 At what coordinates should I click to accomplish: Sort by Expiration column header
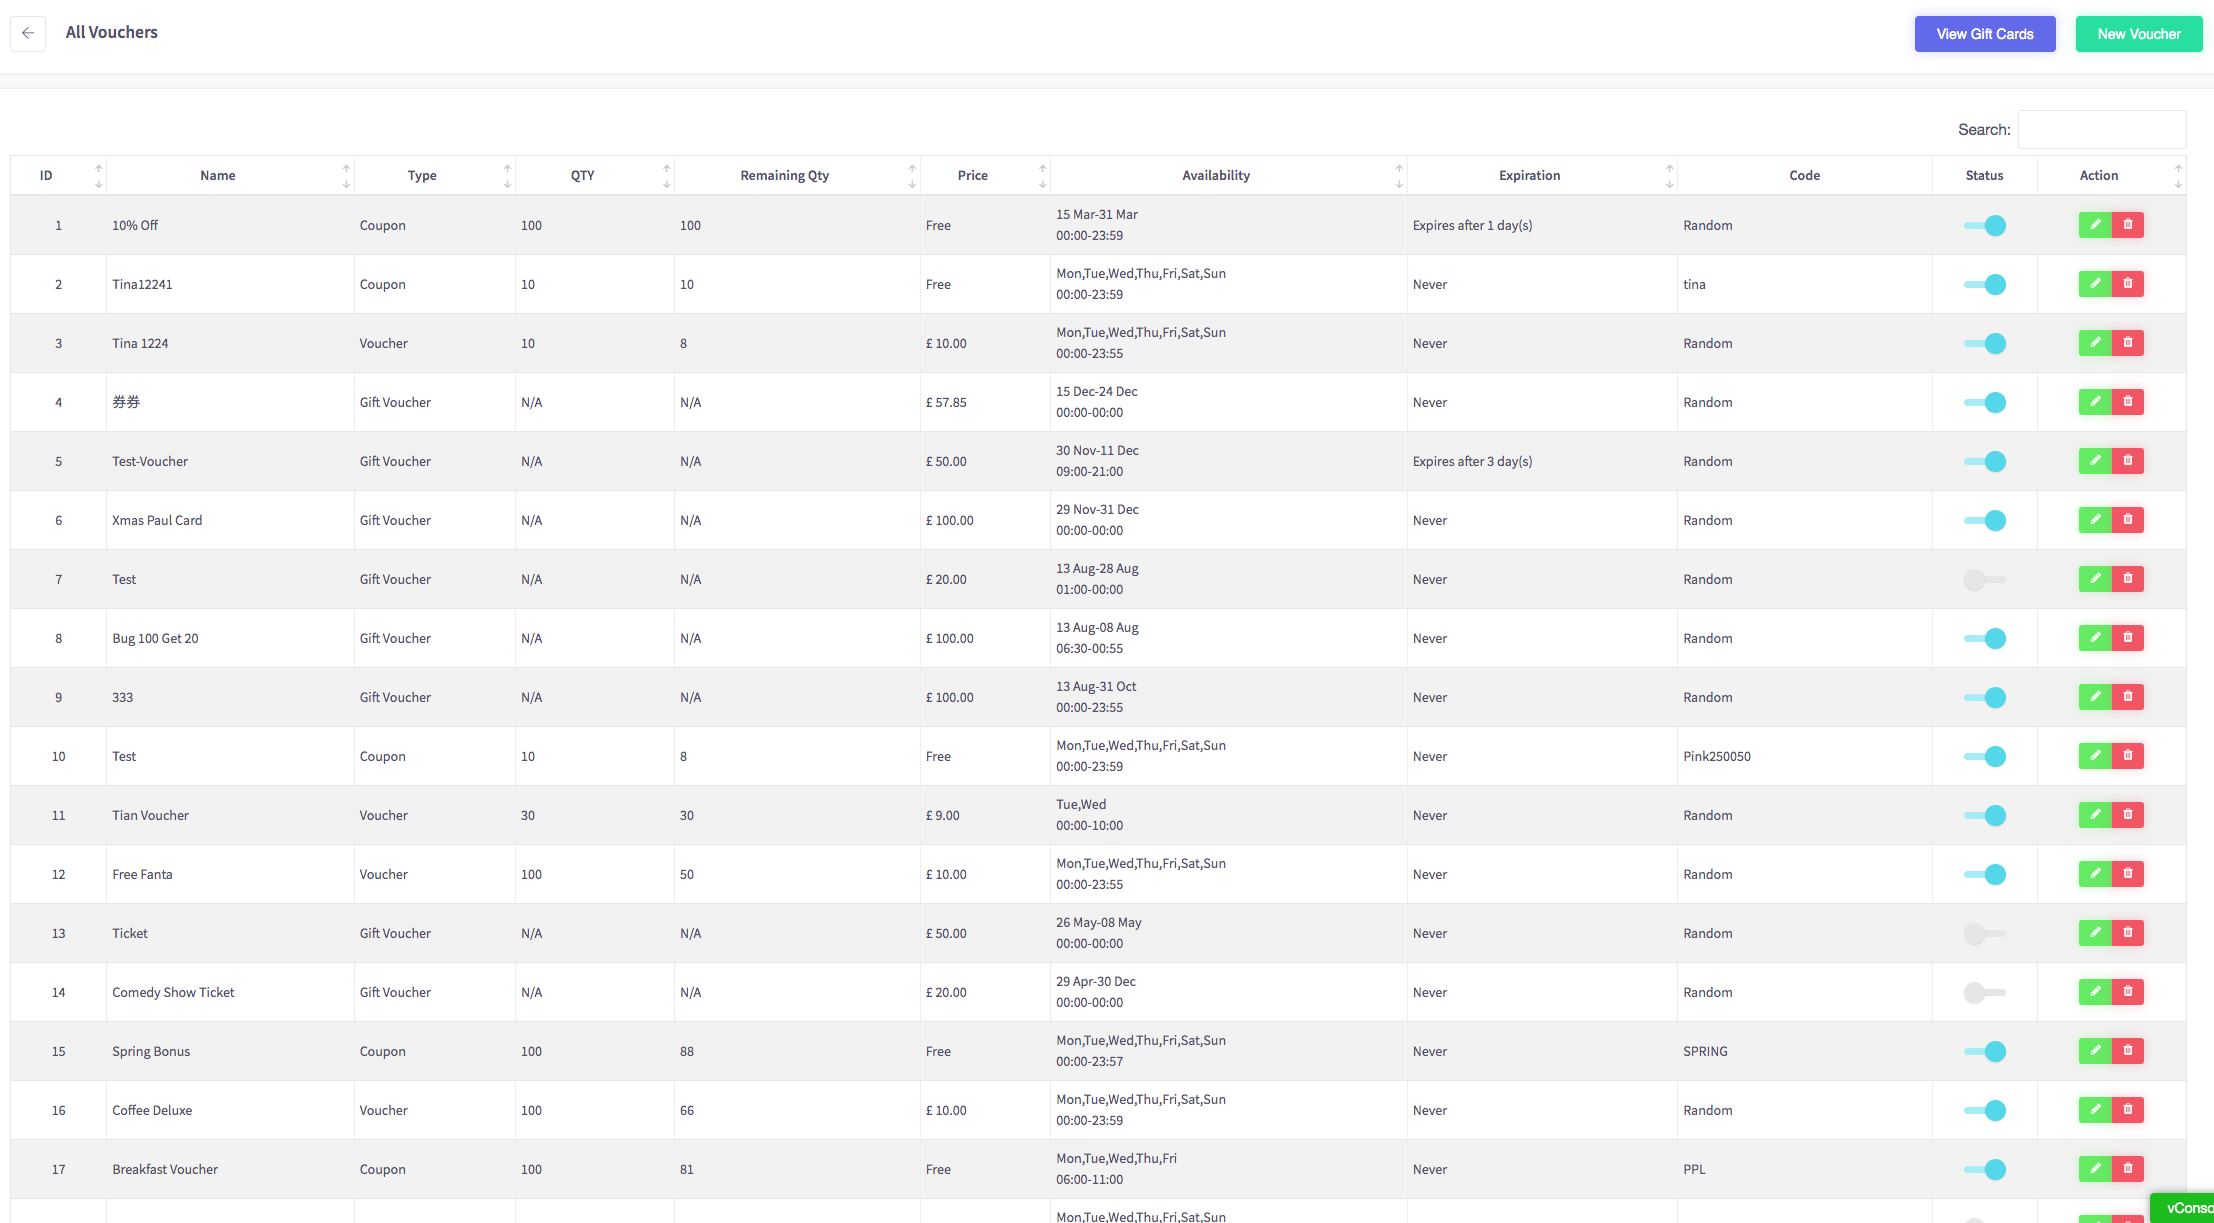[x=1542, y=175]
